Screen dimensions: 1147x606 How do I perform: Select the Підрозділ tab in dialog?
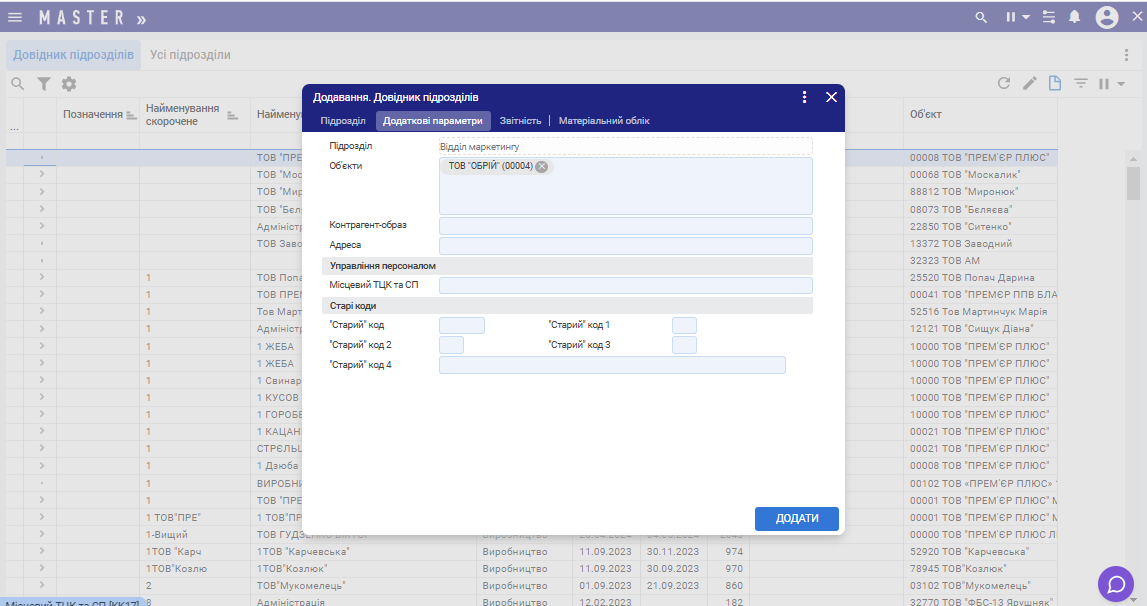(343, 121)
